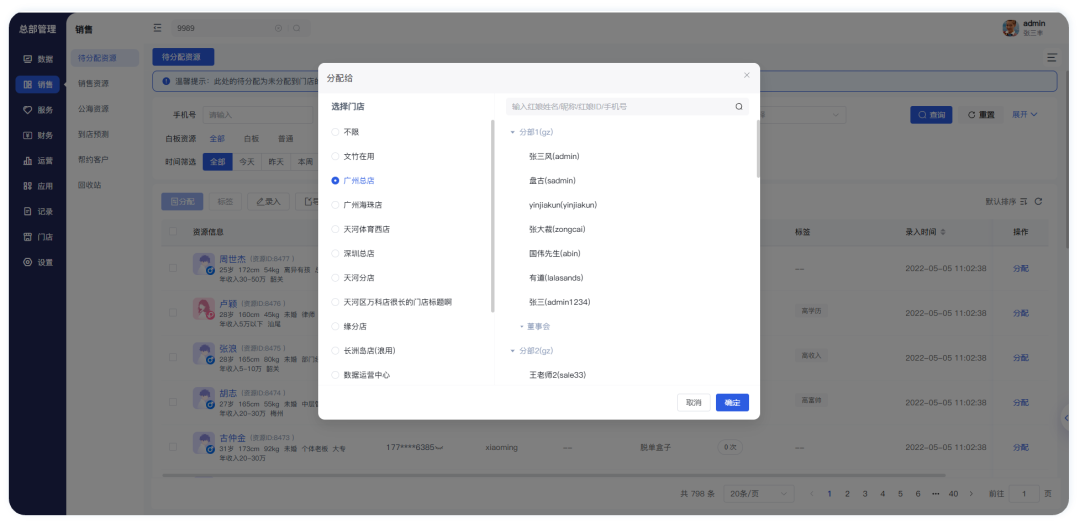Screen dimensions: 1080x524
Task: Click the 查询 search button
Action: [x=931, y=115]
